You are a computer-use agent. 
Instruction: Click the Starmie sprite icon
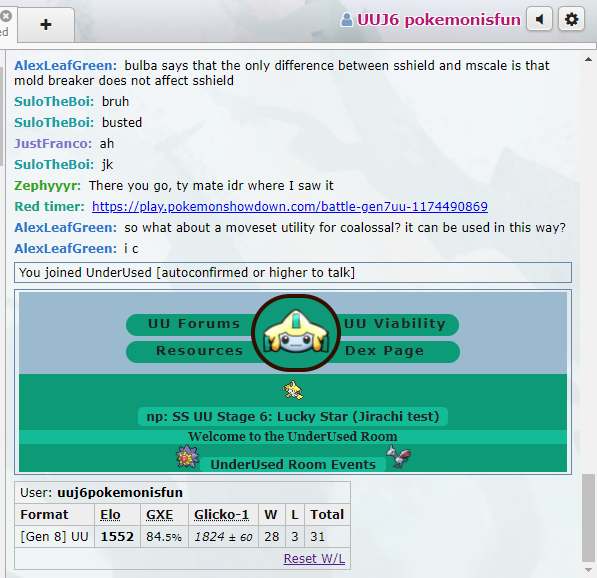click(187, 456)
